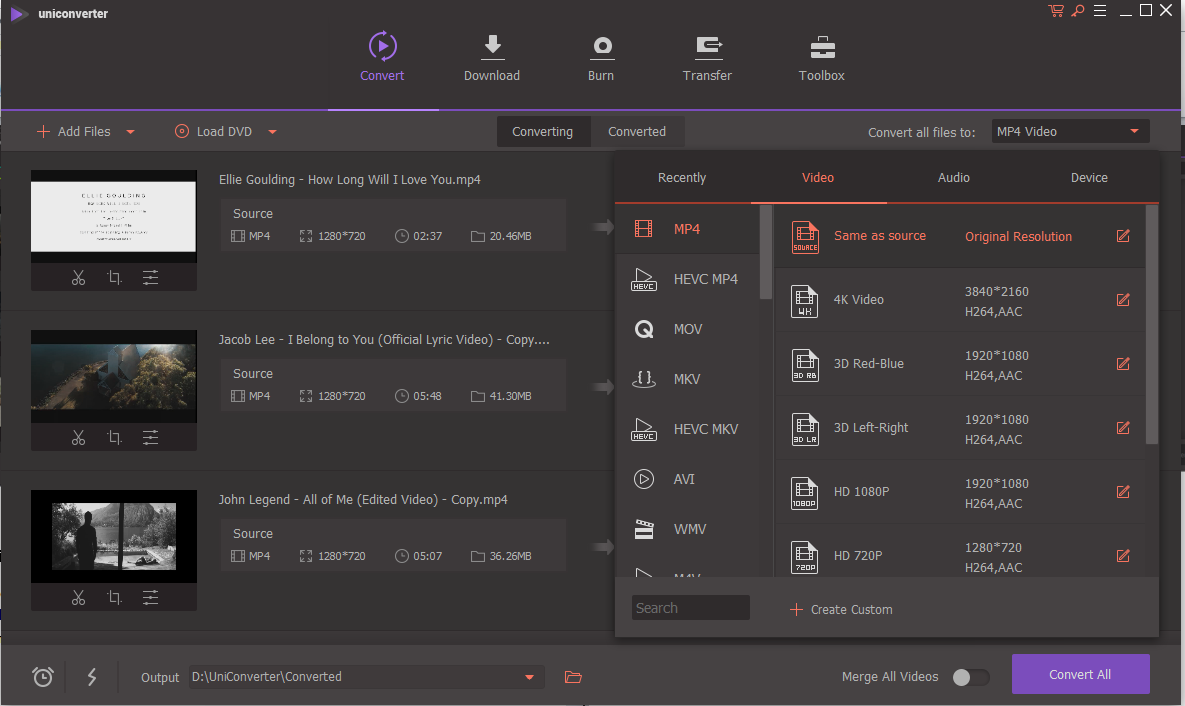Open the Burn section
1185x706 pixels.
pyautogui.click(x=602, y=57)
